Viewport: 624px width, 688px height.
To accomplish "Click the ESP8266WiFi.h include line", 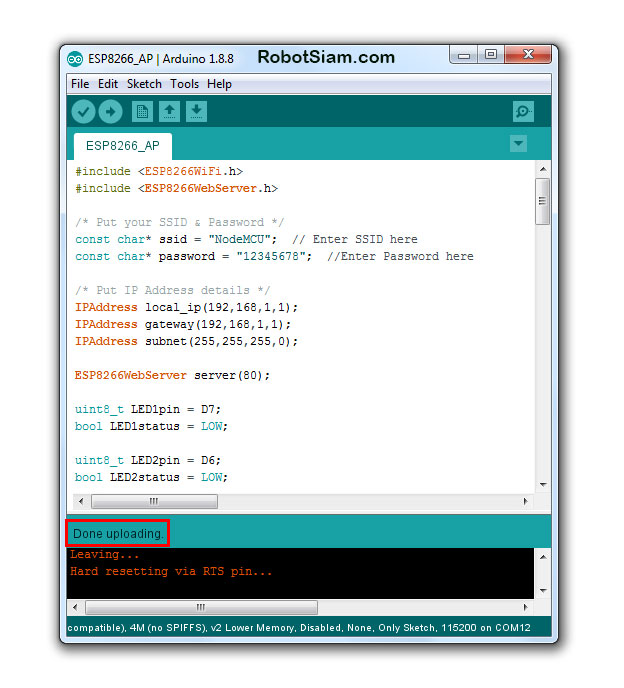I will [159, 171].
